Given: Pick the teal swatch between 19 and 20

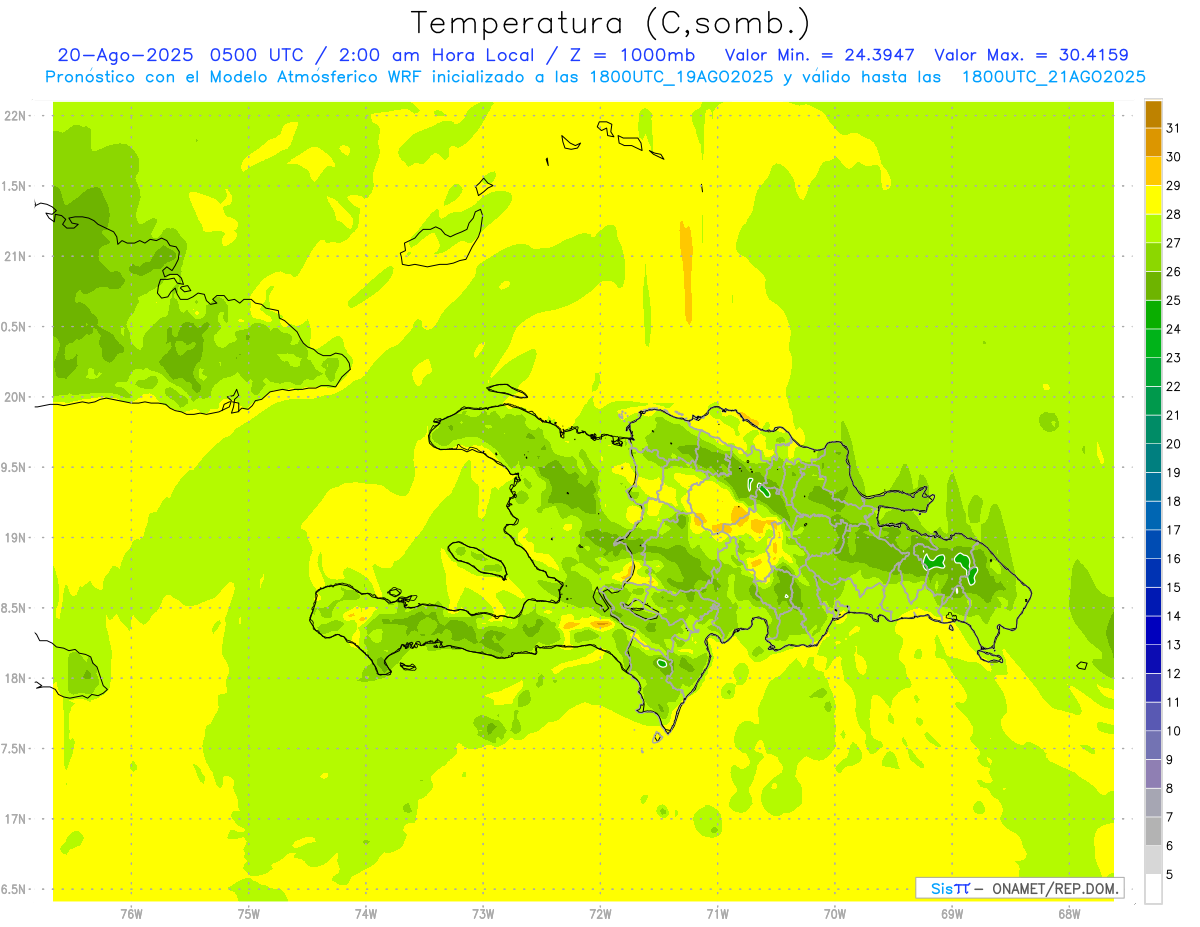Looking at the screenshot, I should [x=1153, y=458].
